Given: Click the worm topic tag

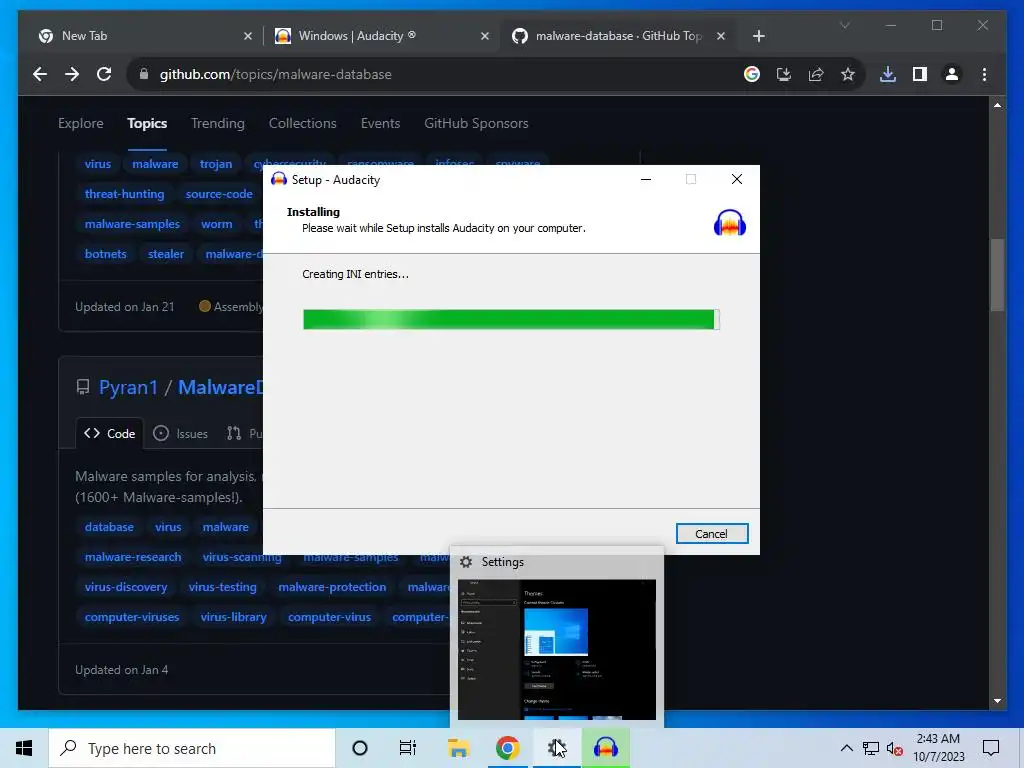Looking at the screenshot, I should click(217, 224).
